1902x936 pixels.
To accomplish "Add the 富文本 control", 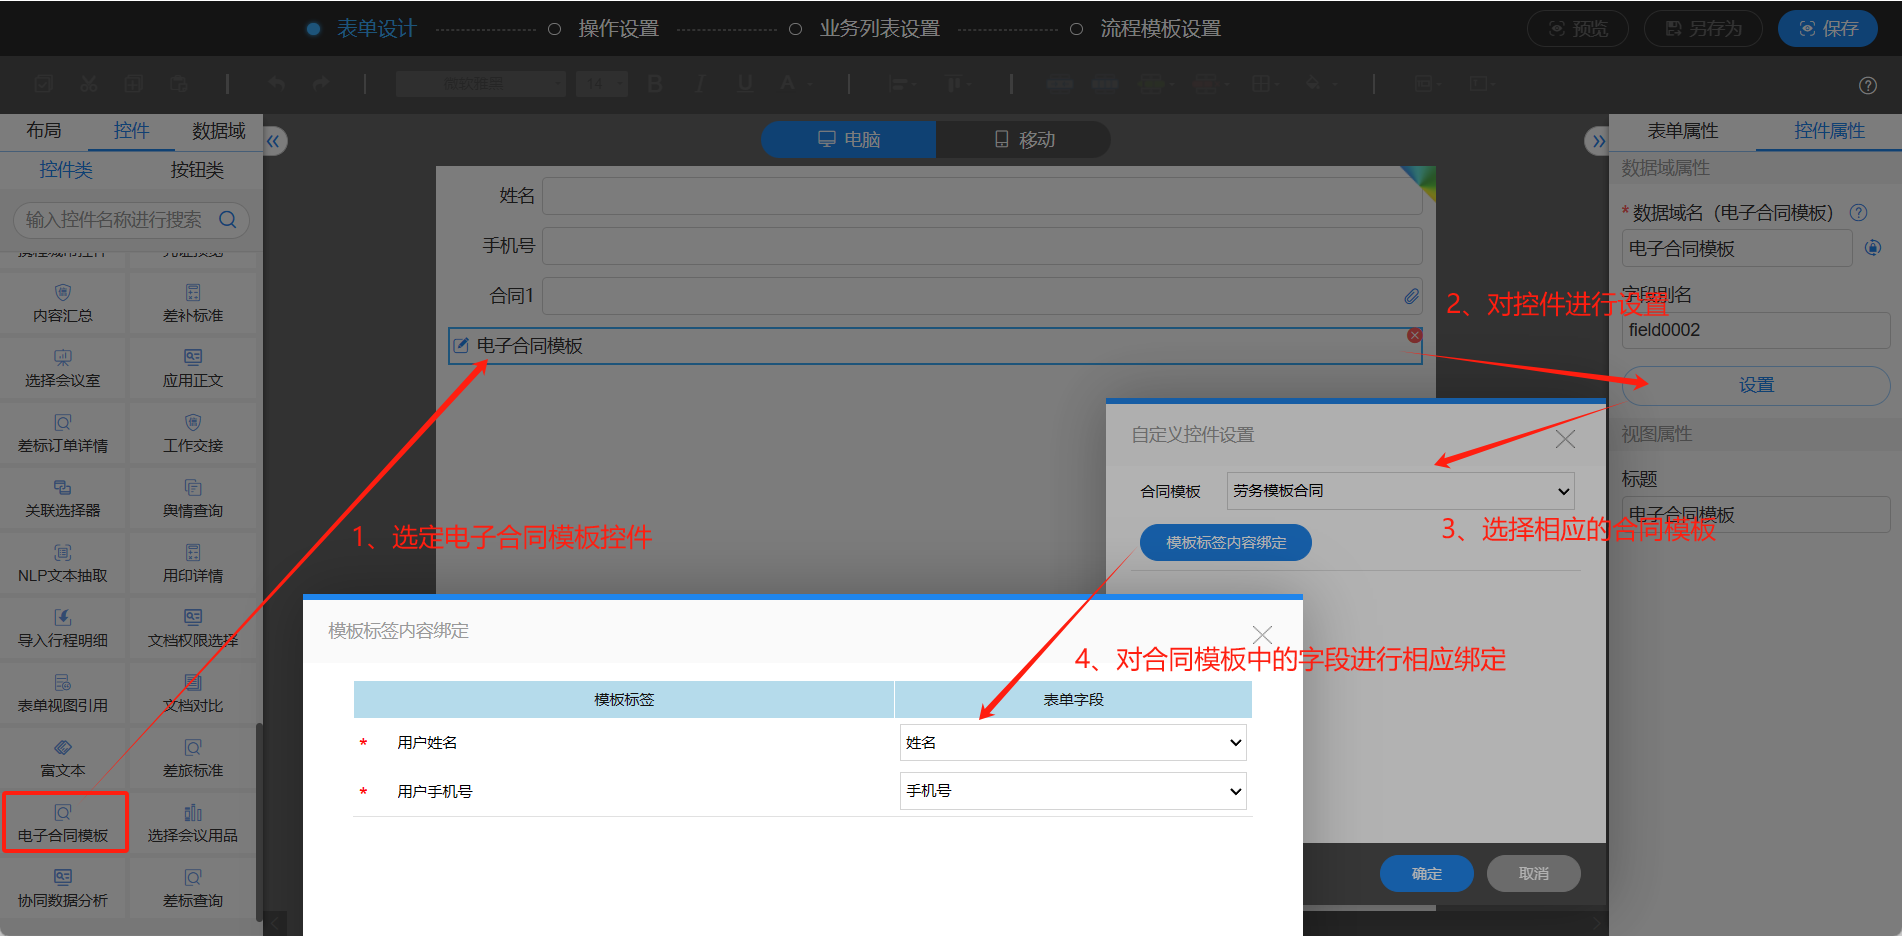I will tap(63, 759).
